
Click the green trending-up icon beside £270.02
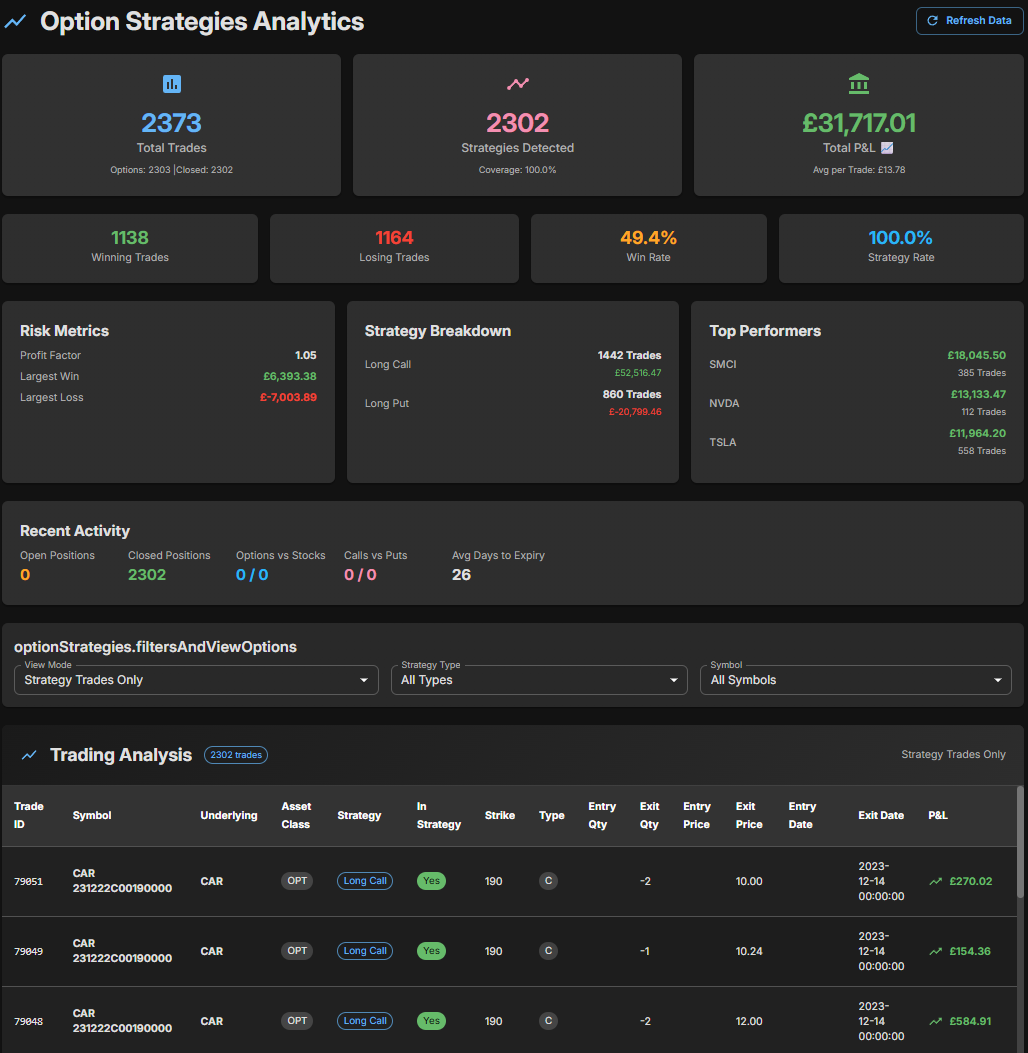936,882
